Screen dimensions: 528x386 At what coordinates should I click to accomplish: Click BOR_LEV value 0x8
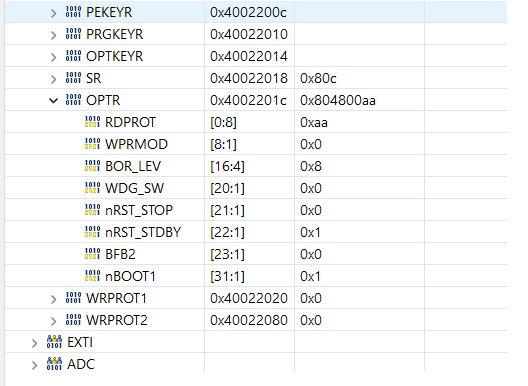[311, 166]
